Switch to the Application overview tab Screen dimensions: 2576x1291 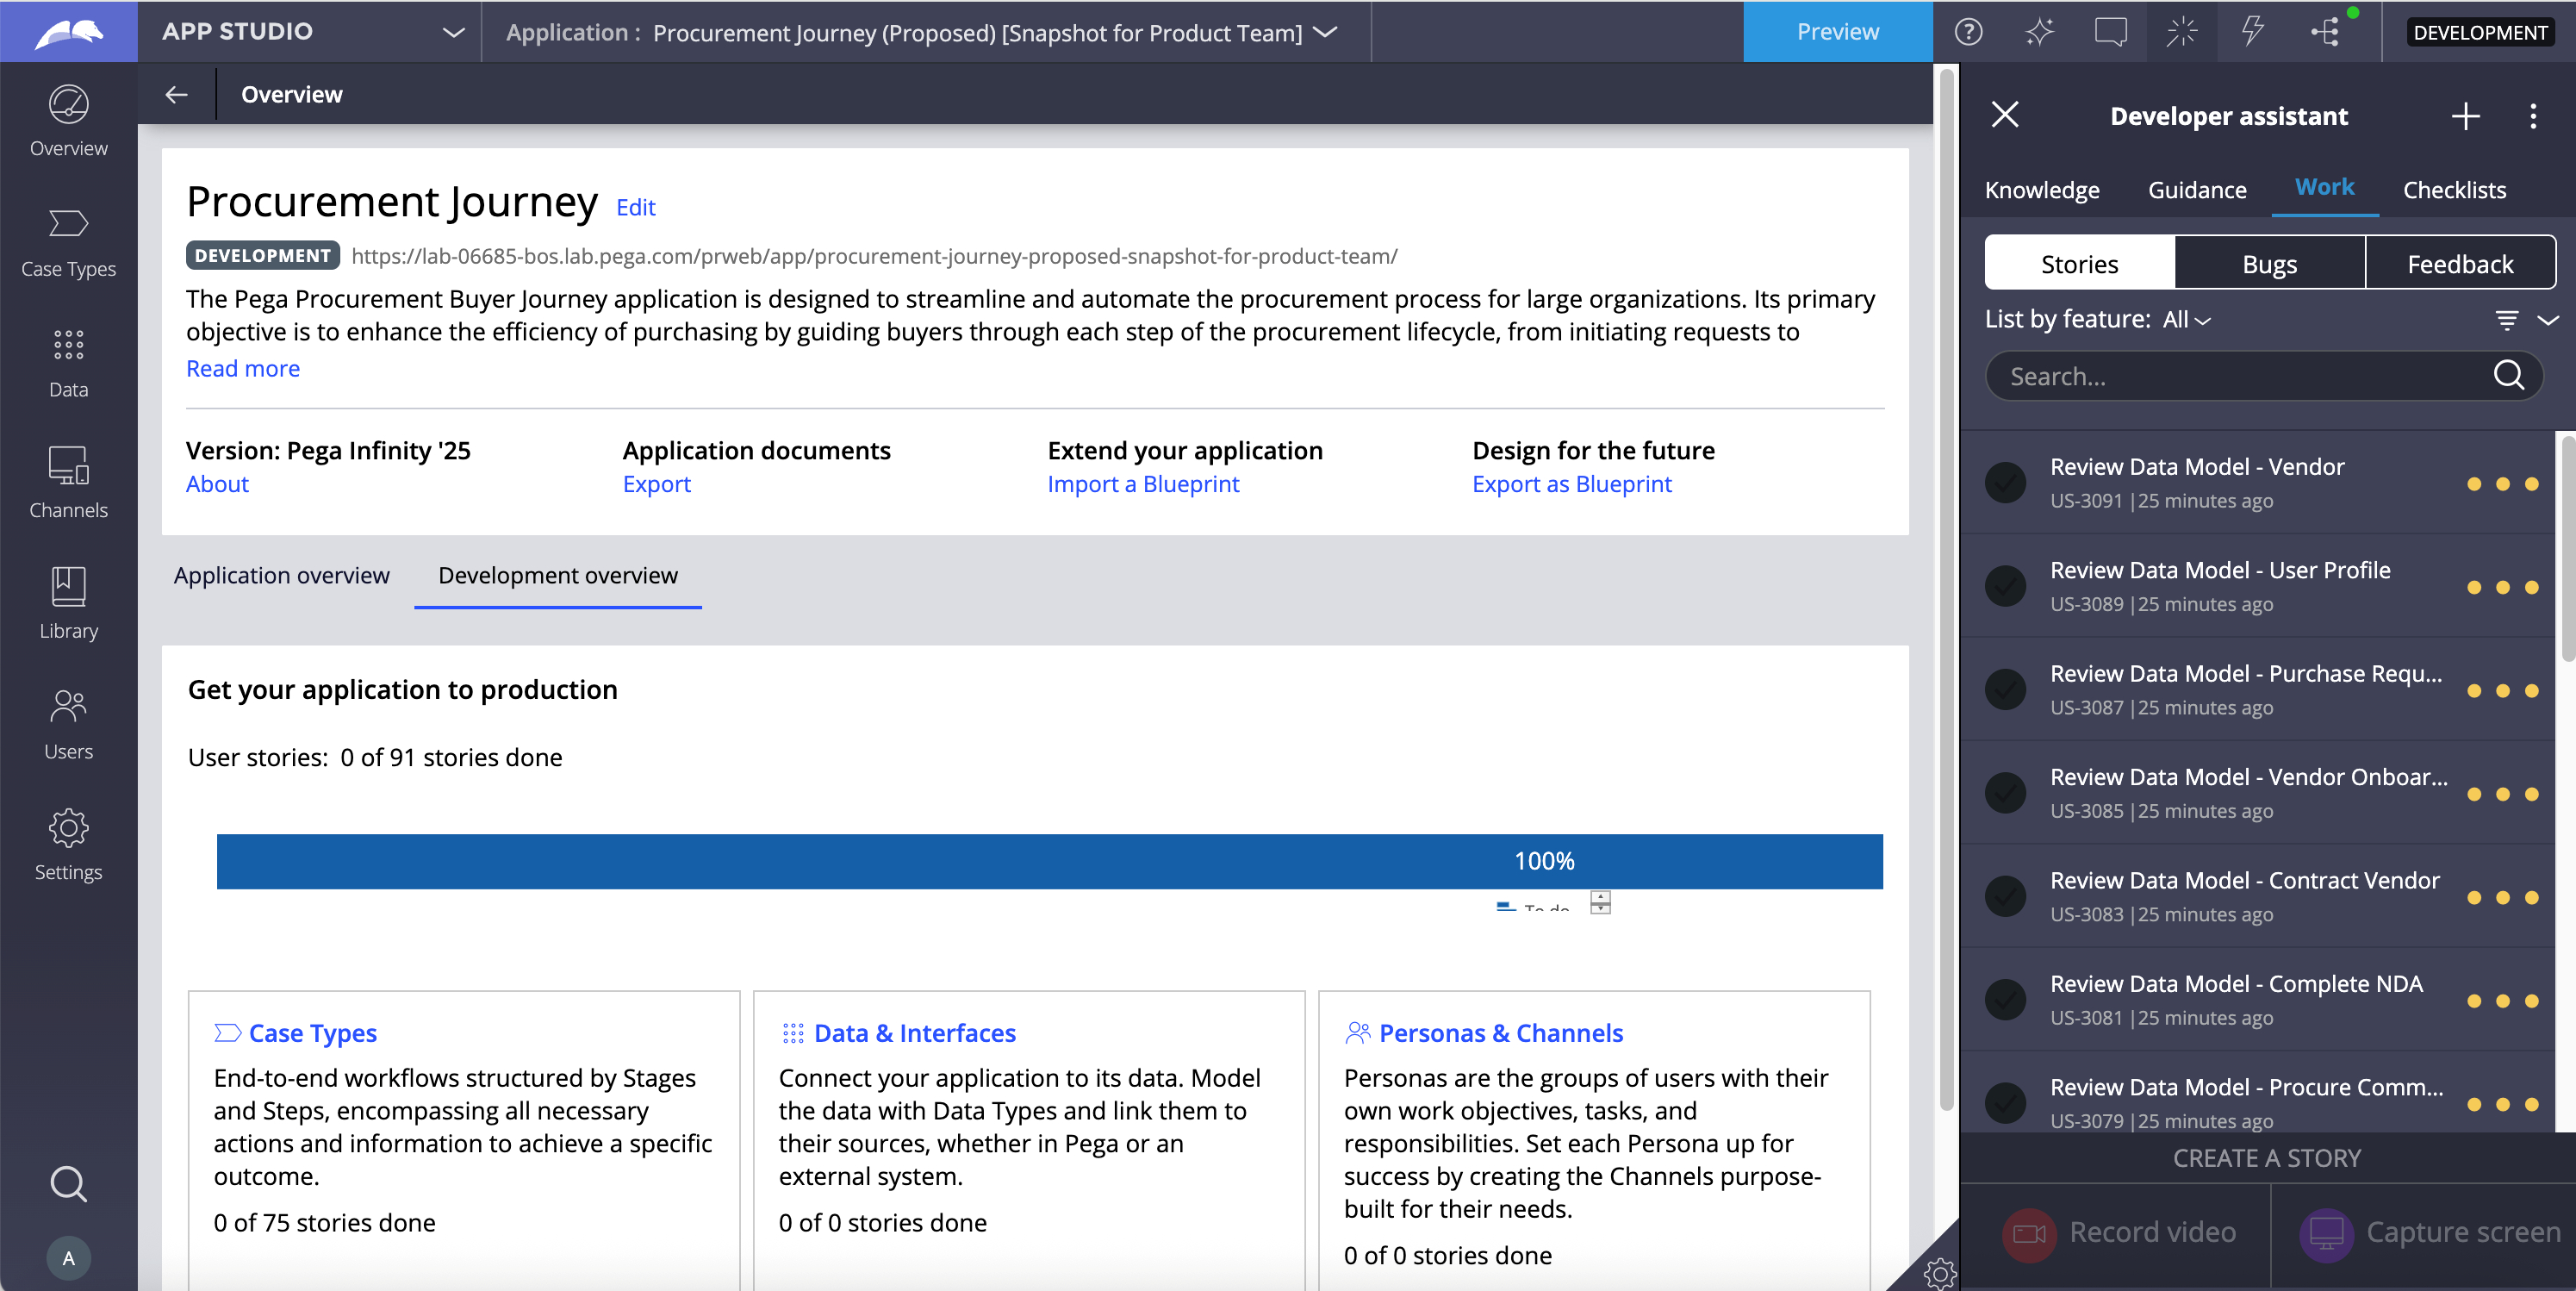tap(281, 576)
